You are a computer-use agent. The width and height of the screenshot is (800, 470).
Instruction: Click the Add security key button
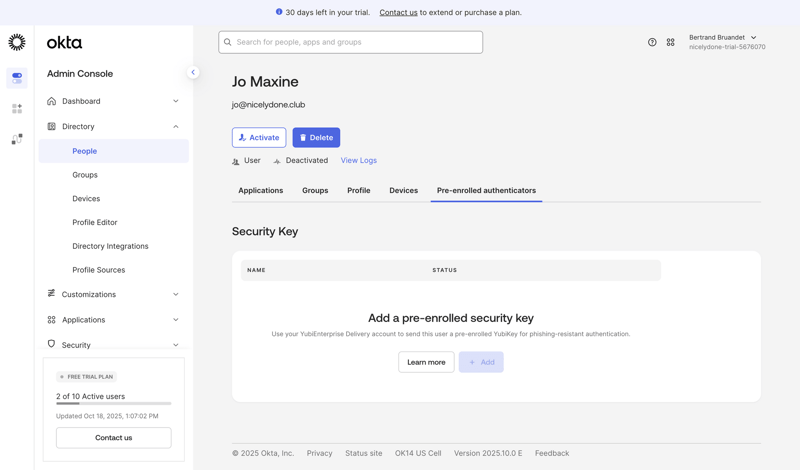pyautogui.click(x=481, y=362)
